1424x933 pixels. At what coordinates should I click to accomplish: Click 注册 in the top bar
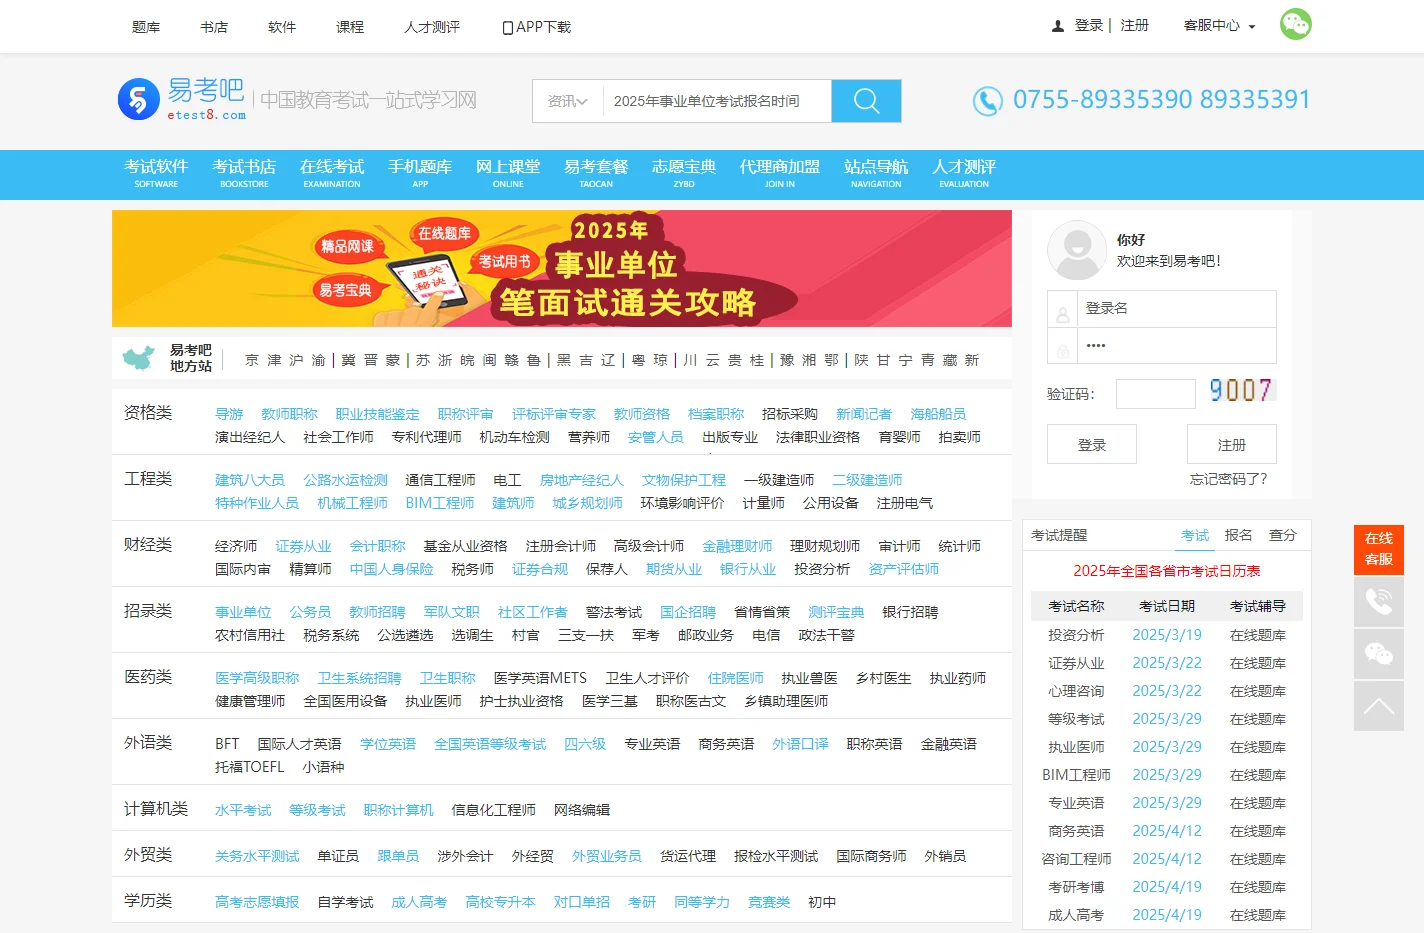pos(1134,26)
